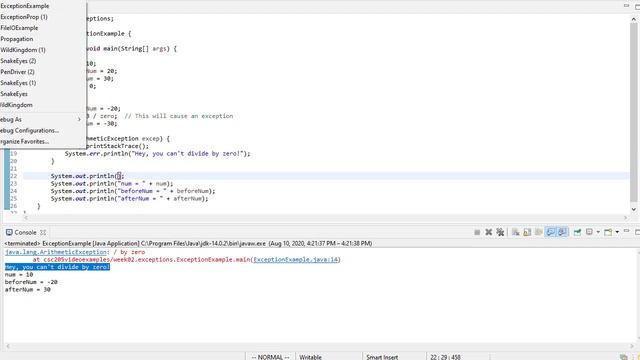Open Debug Configurations... dialog

pyautogui.click(x=29, y=130)
